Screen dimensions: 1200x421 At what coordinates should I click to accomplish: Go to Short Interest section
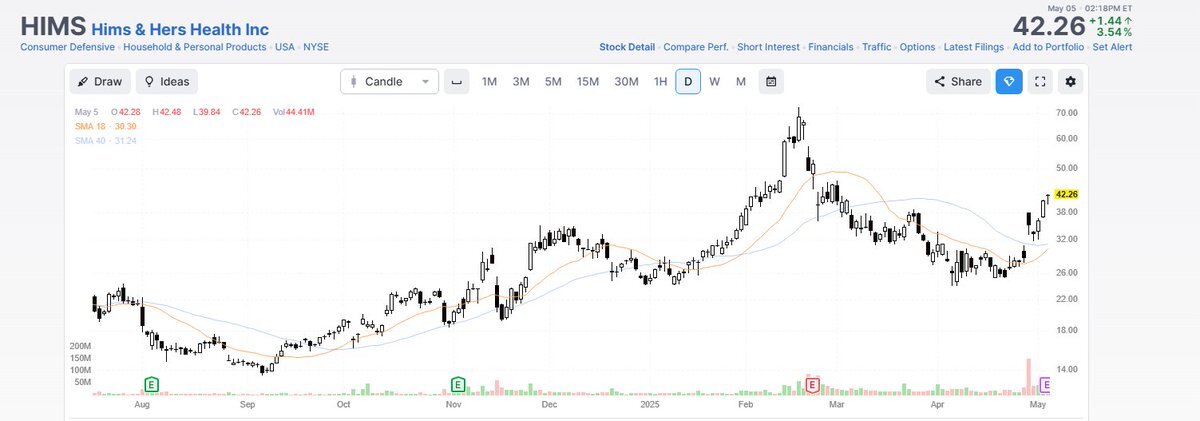coord(768,47)
